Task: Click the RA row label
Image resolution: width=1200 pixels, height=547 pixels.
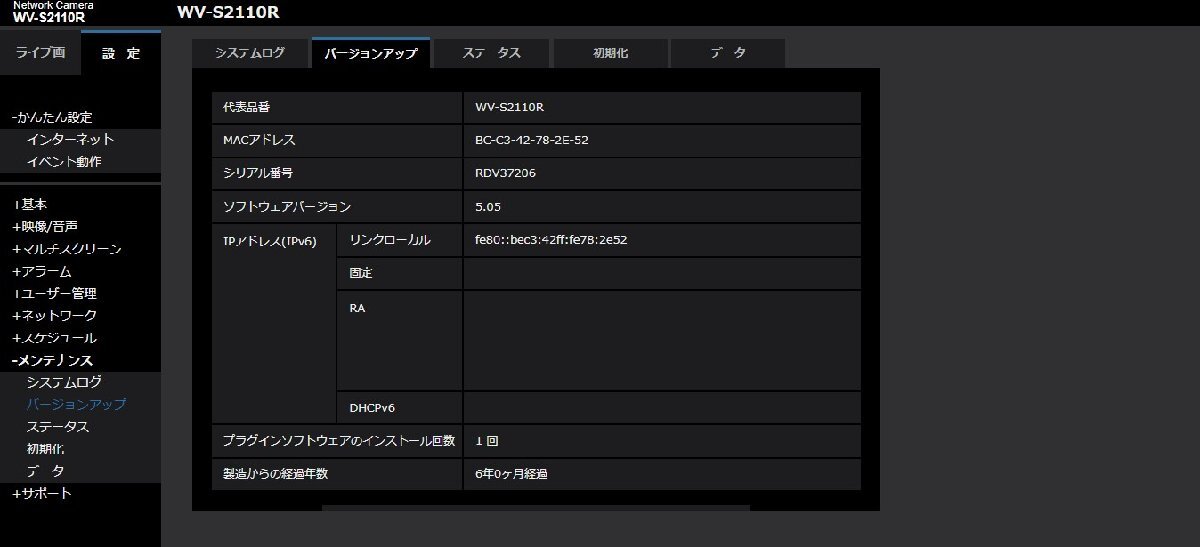Action: pos(357,308)
